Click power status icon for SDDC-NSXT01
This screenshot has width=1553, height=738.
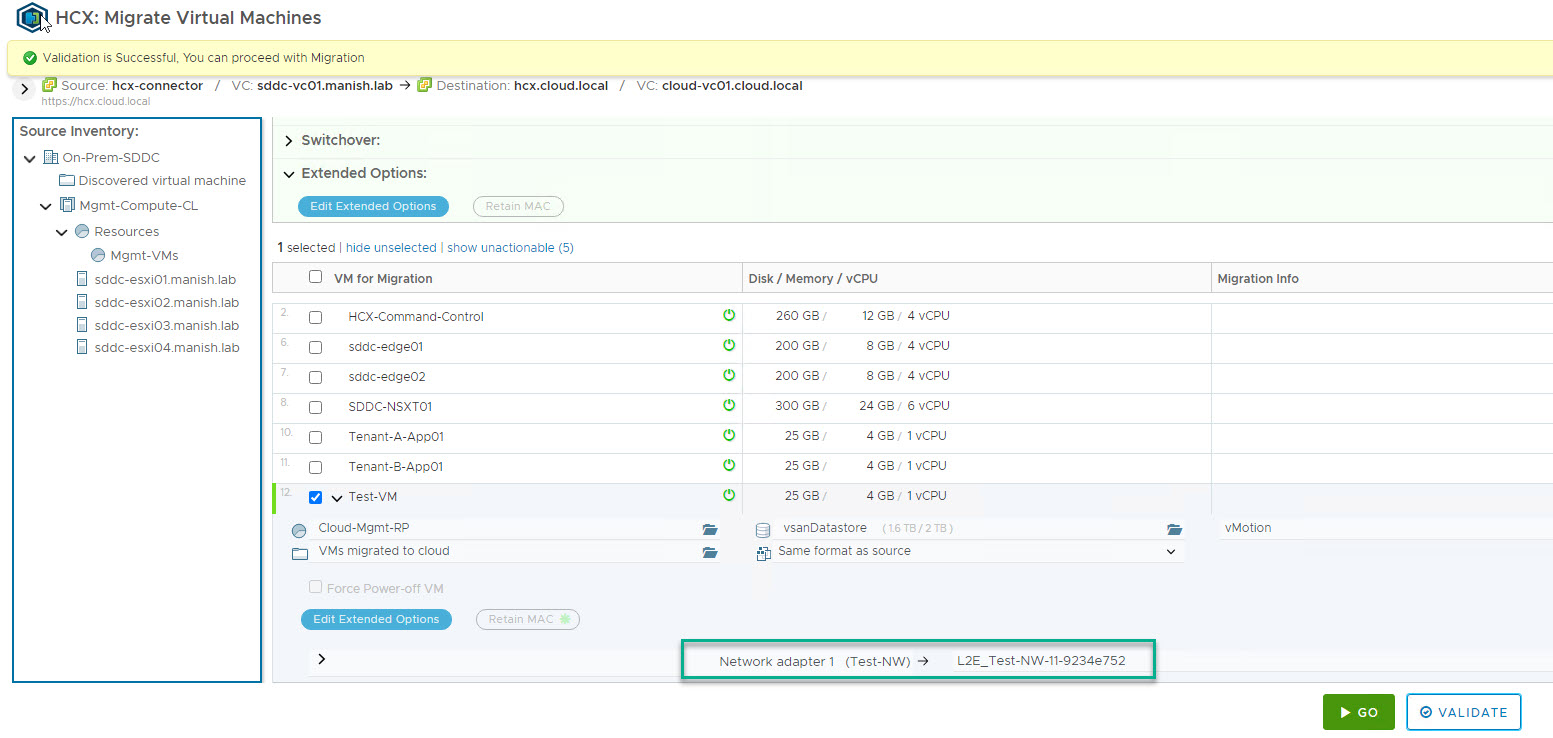click(x=729, y=406)
